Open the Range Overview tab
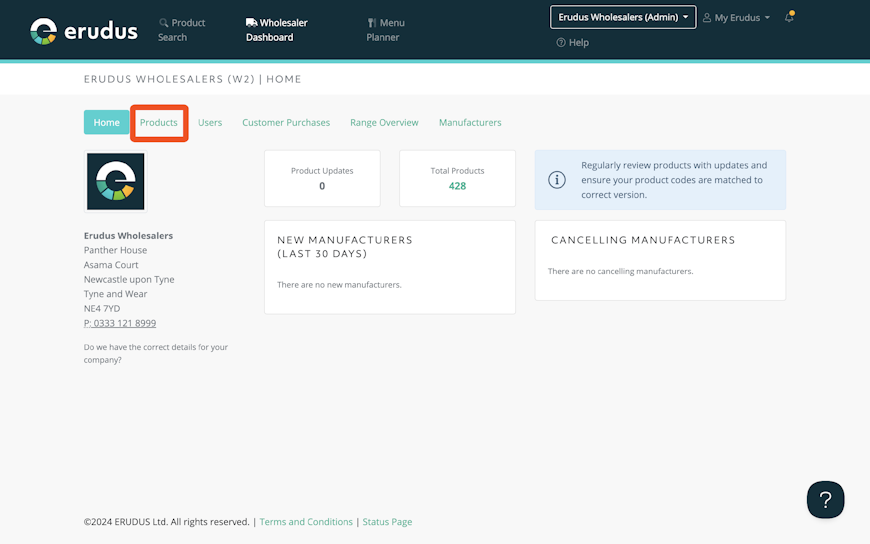Viewport: 870px width, 544px height. (x=384, y=123)
